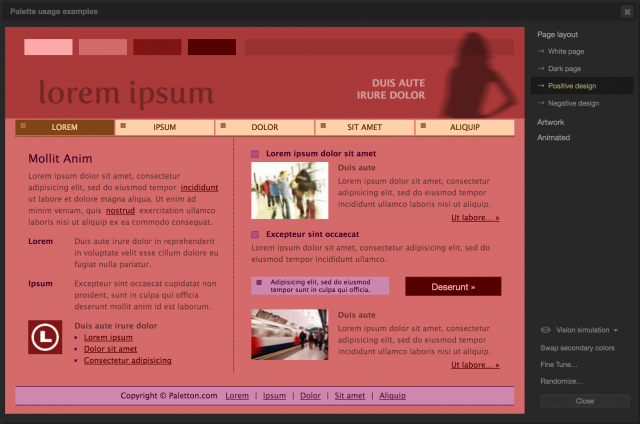This screenshot has height=424, width=640.
Task: Click the DUIS AUTE IRURE DOLOR heading
Action: (391, 89)
